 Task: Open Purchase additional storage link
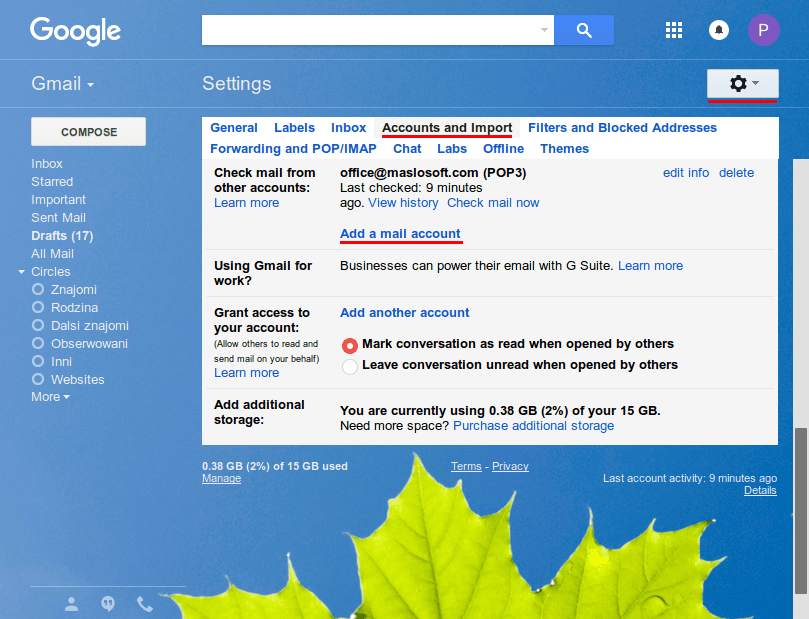tap(533, 426)
